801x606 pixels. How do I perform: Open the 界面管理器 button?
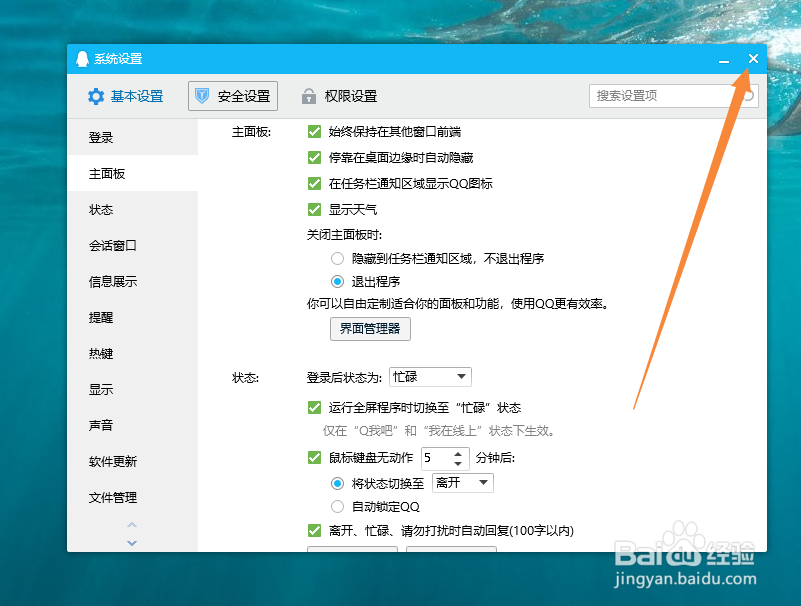(x=370, y=329)
